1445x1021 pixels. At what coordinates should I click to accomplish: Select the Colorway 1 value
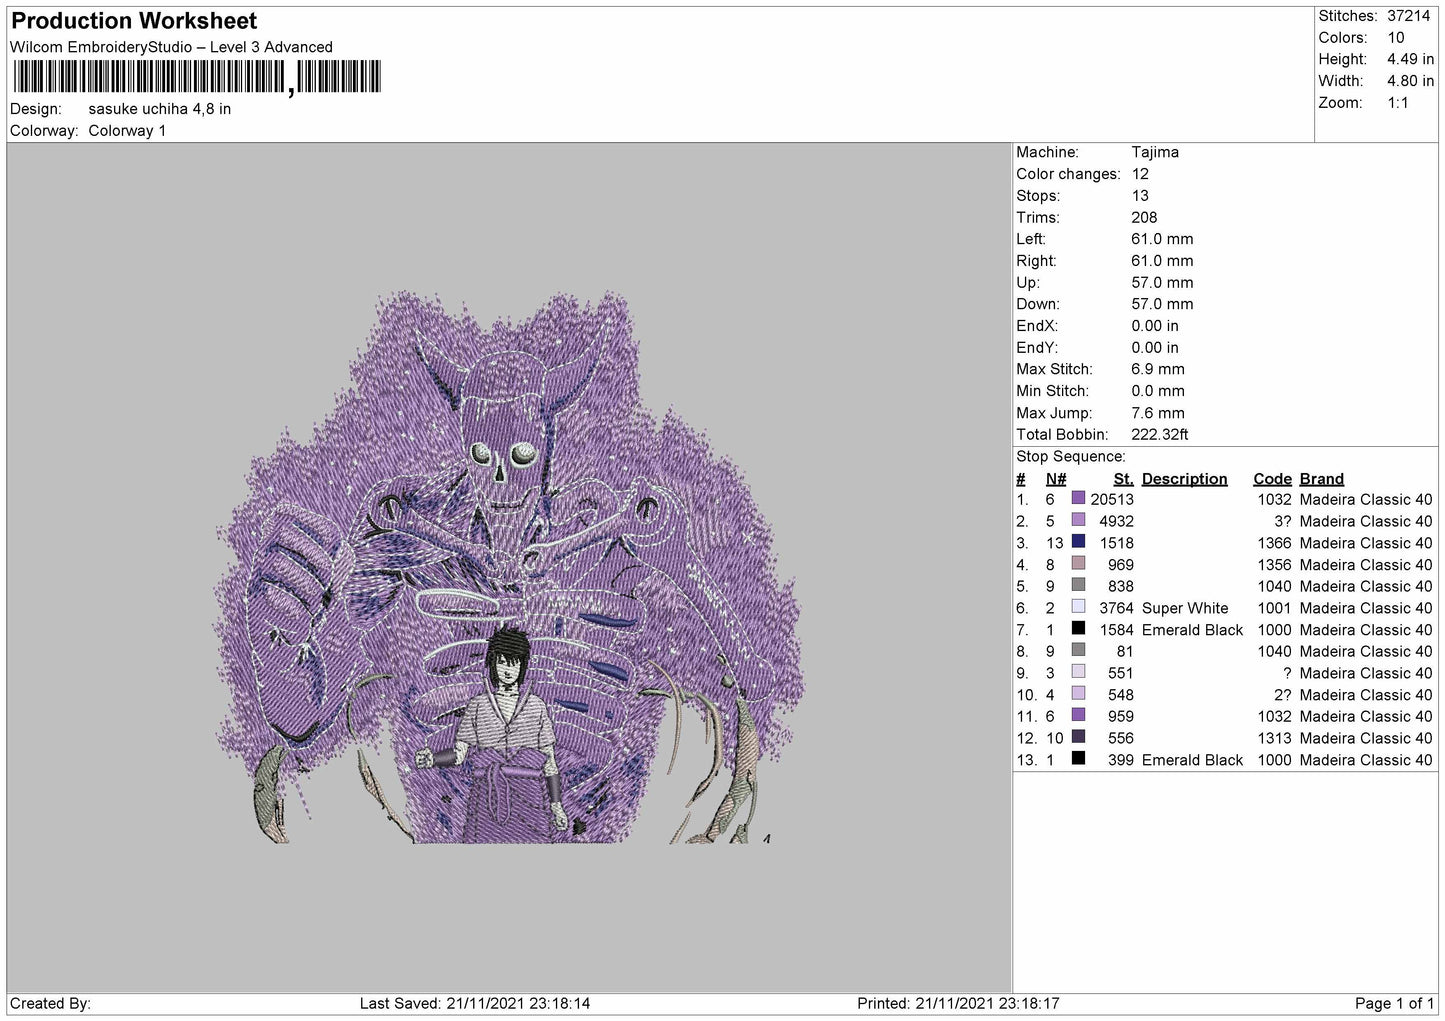click(127, 131)
